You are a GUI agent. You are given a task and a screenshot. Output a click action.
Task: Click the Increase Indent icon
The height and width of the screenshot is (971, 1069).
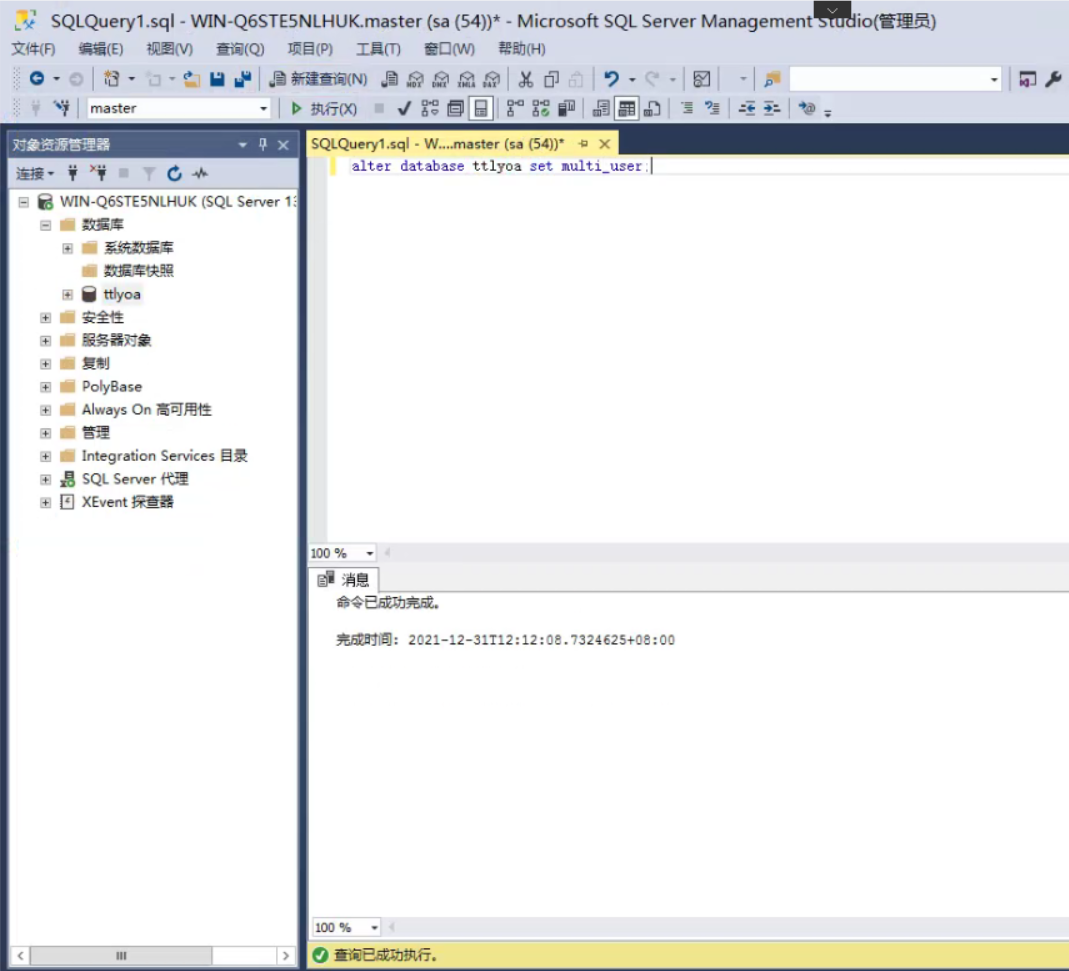coord(772,108)
